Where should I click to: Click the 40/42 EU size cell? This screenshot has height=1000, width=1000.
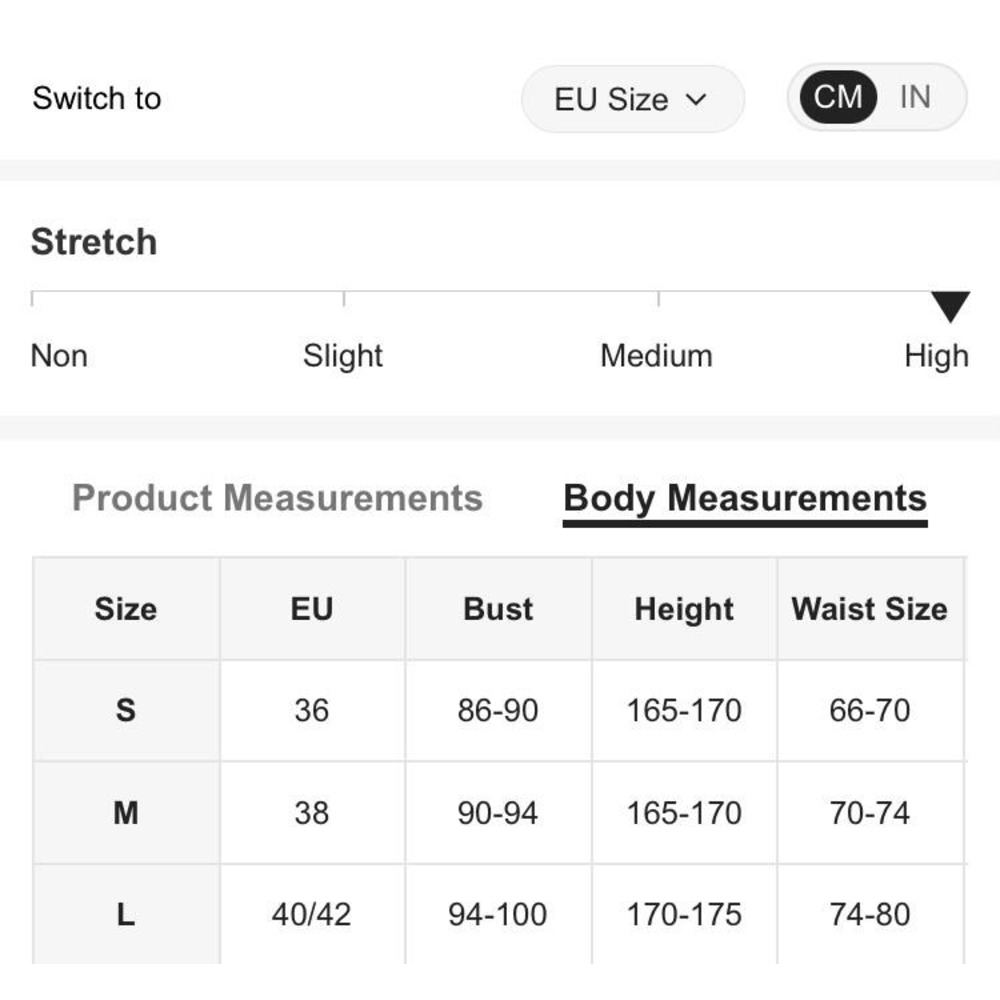[x=311, y=914]
